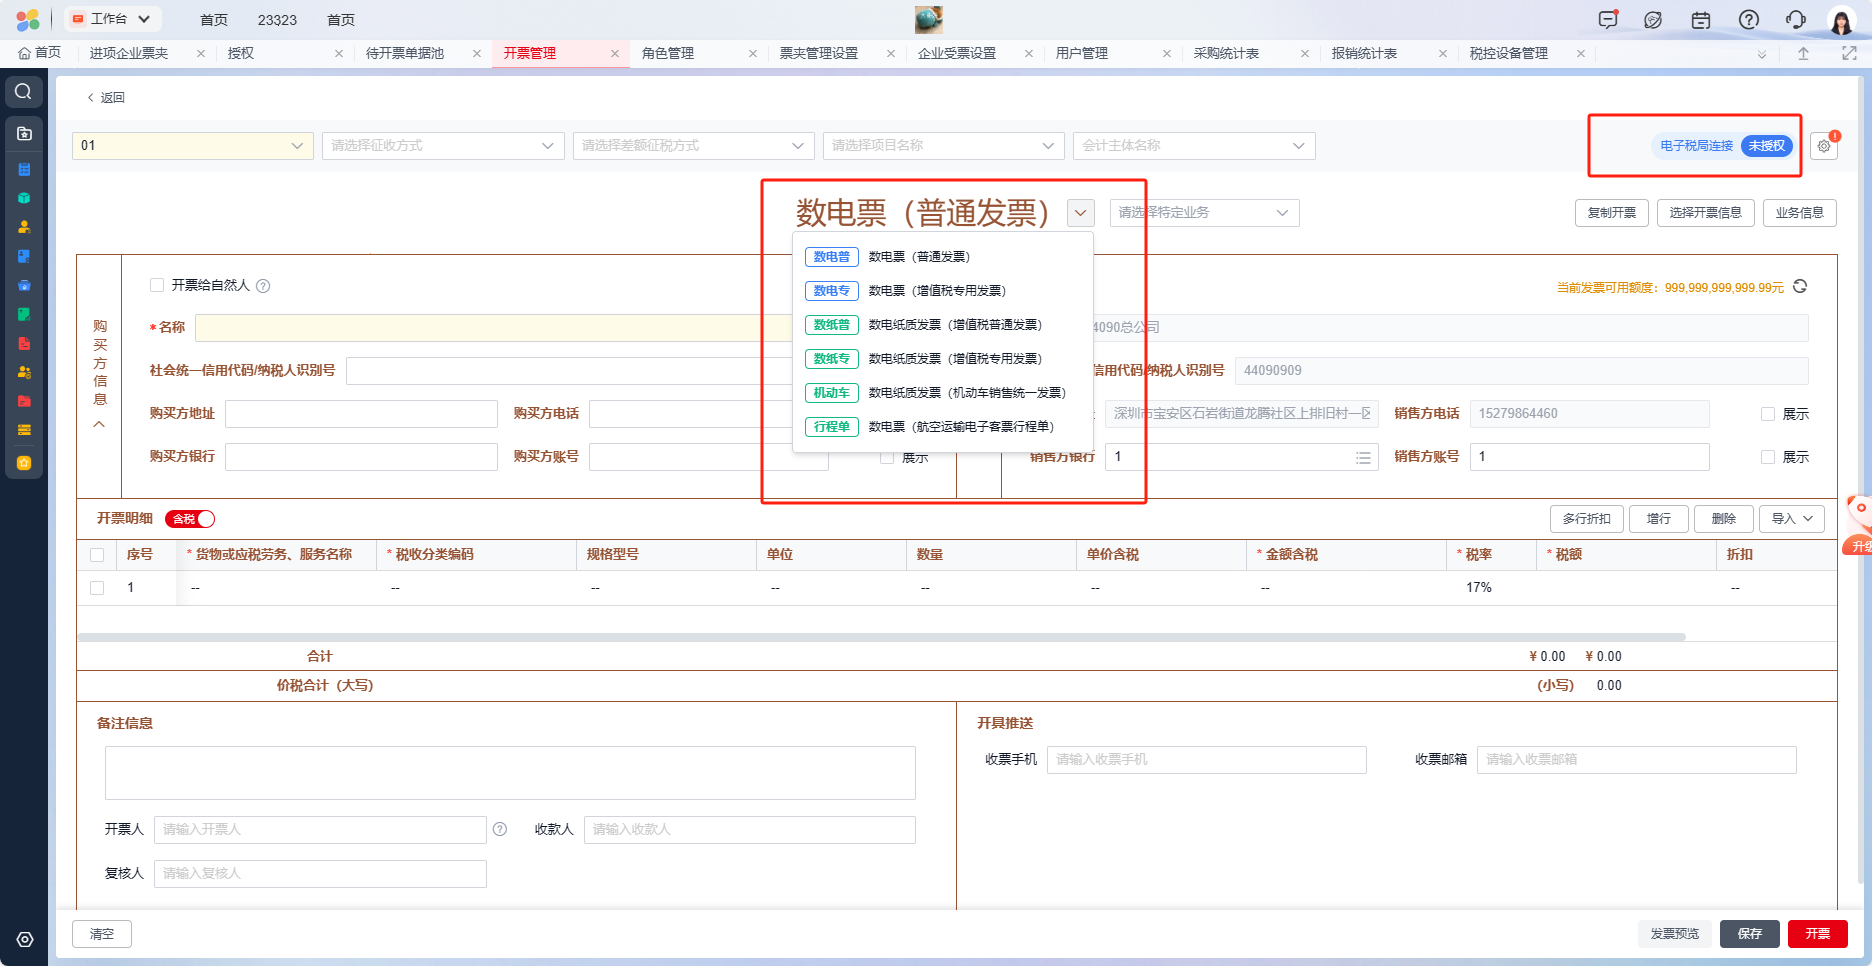1872x966 pixels.
Task: Open the blue checklist clipboard sidebar icon
Action: point(24,169)
